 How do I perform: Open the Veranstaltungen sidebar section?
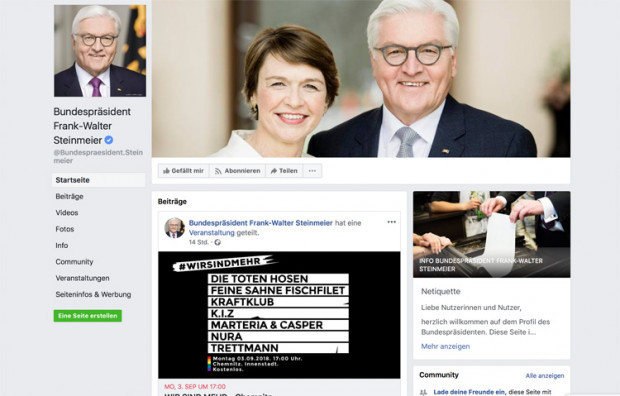click(x=82, y=278)
